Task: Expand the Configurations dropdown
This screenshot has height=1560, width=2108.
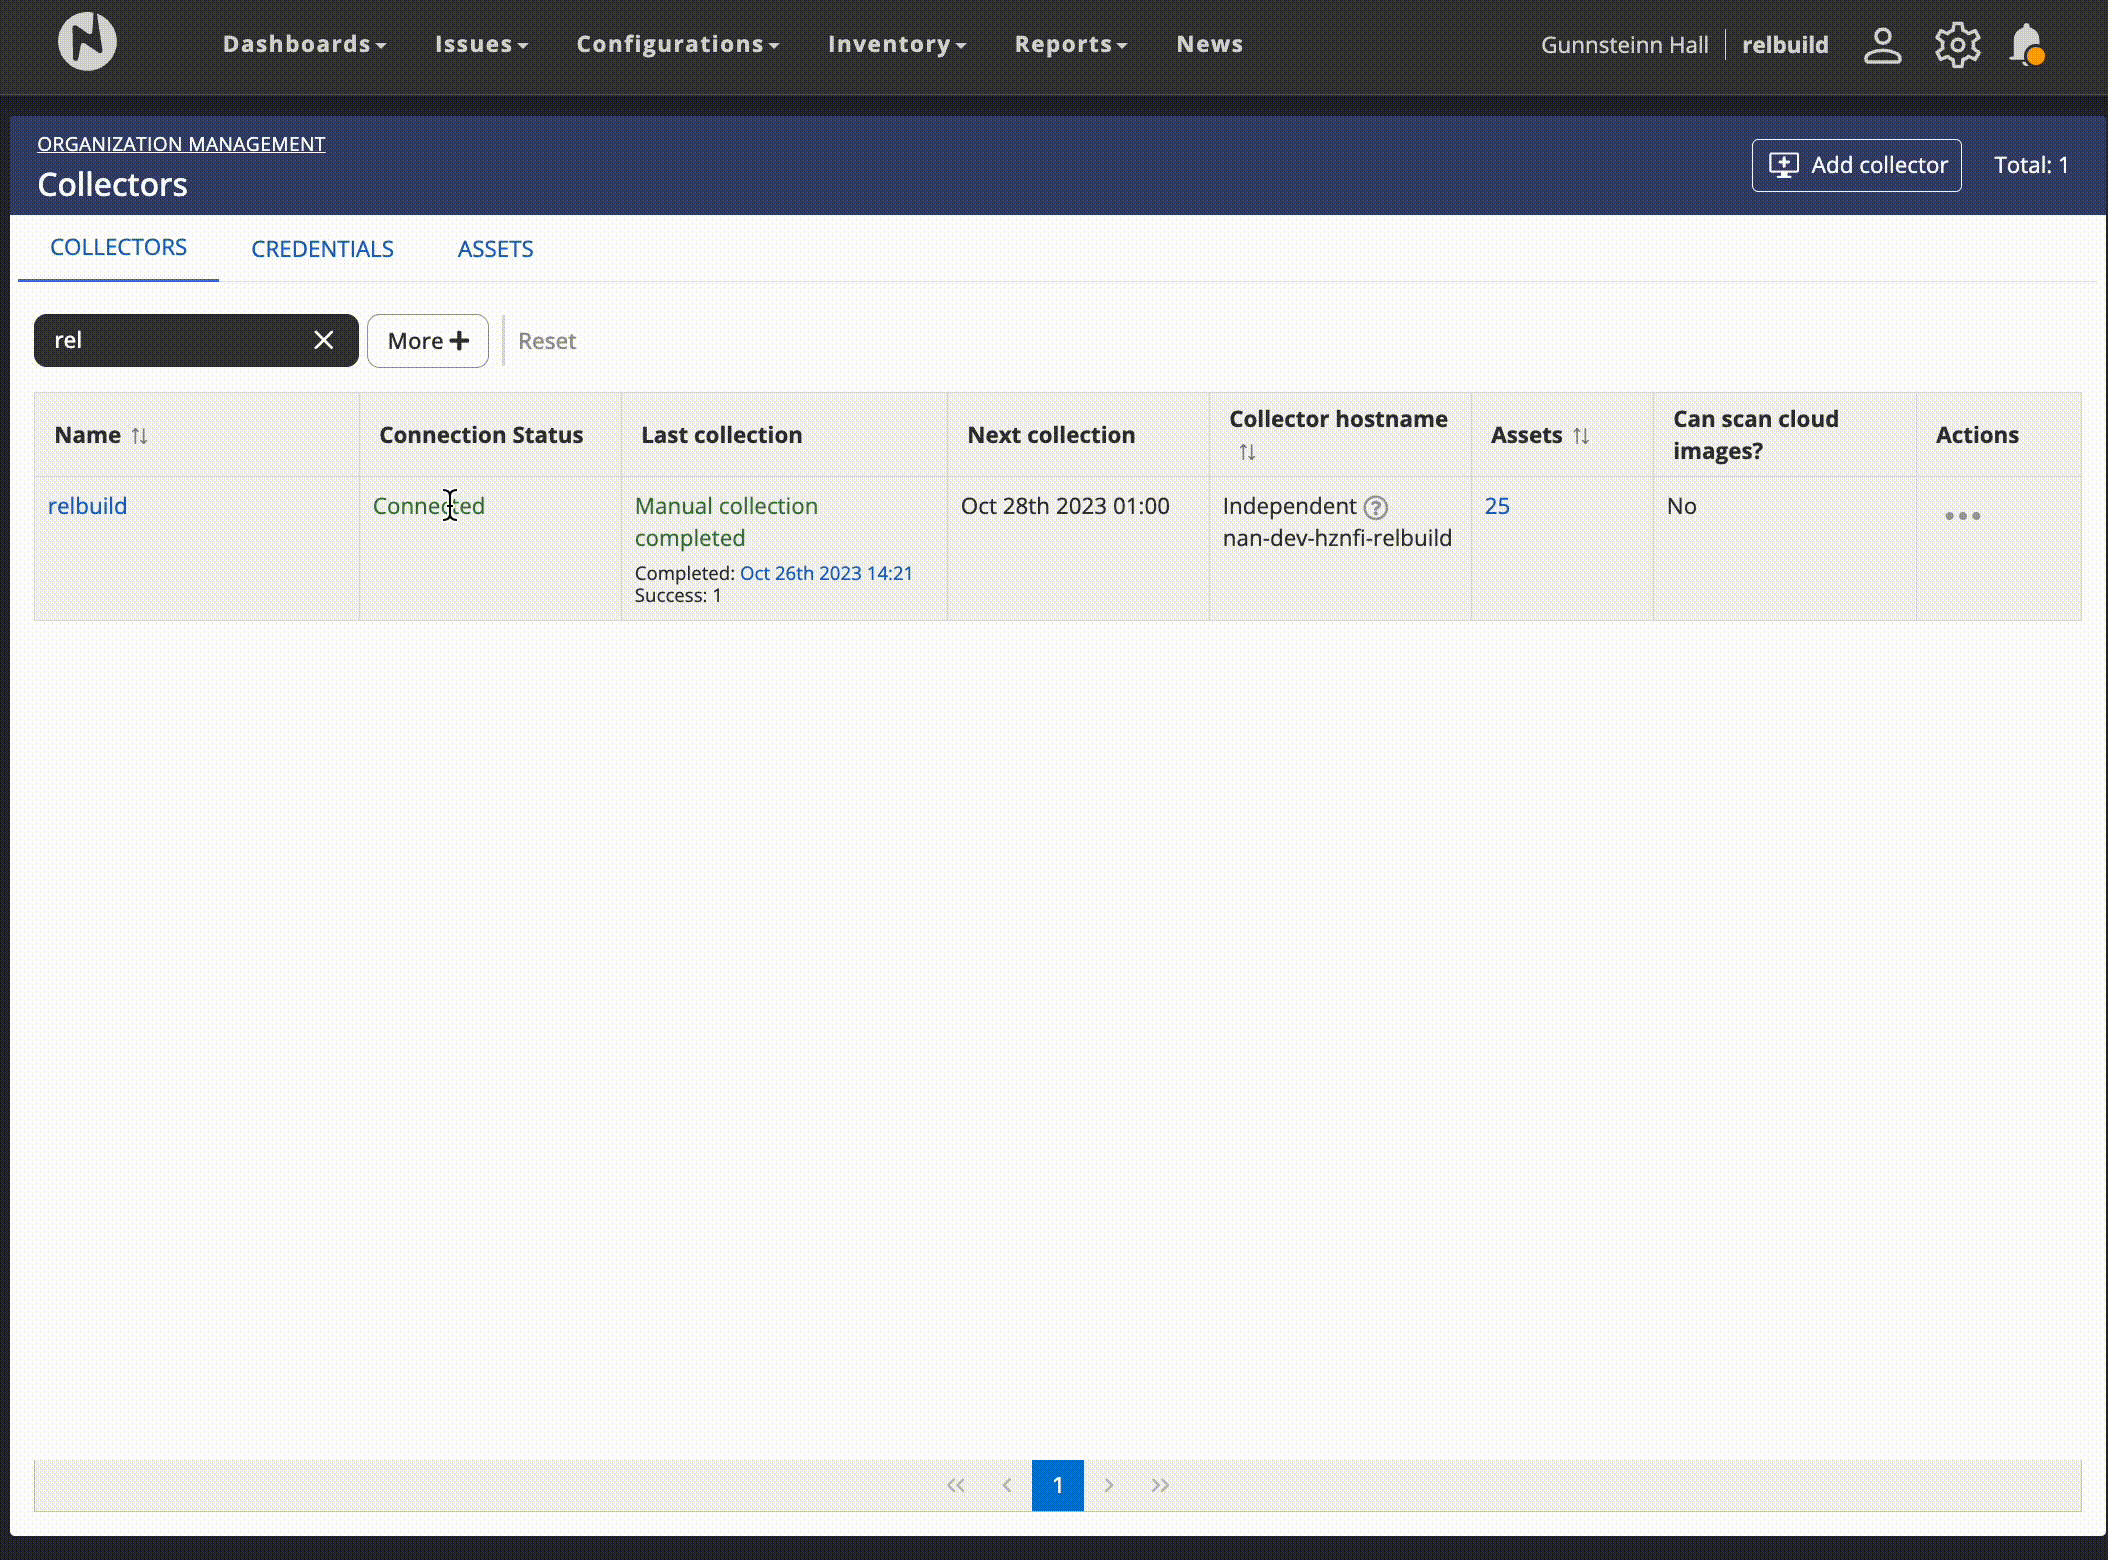Action: click(x=677, y=44)
